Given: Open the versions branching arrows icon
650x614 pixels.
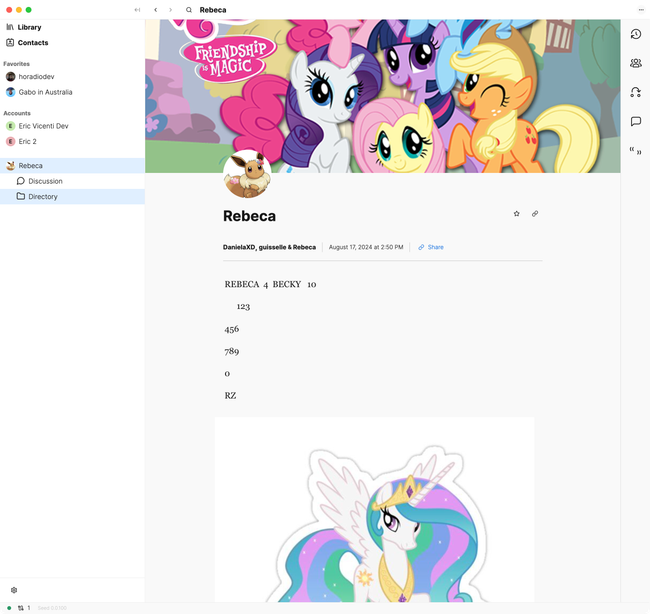Looking at the screenshot, I should click(x=635, y=92).
